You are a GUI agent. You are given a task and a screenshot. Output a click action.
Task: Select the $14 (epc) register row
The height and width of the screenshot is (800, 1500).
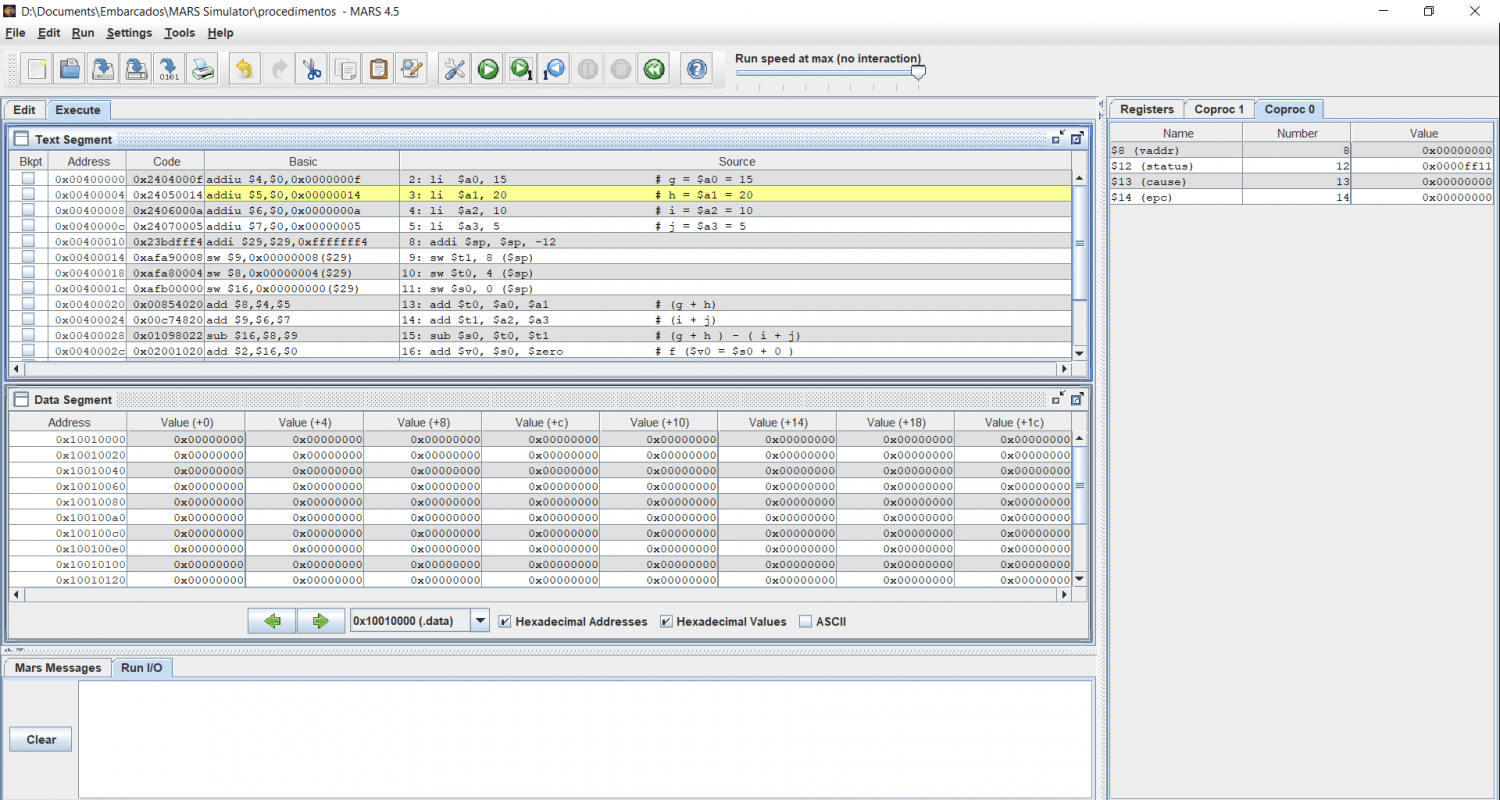tap(1302, 198)
